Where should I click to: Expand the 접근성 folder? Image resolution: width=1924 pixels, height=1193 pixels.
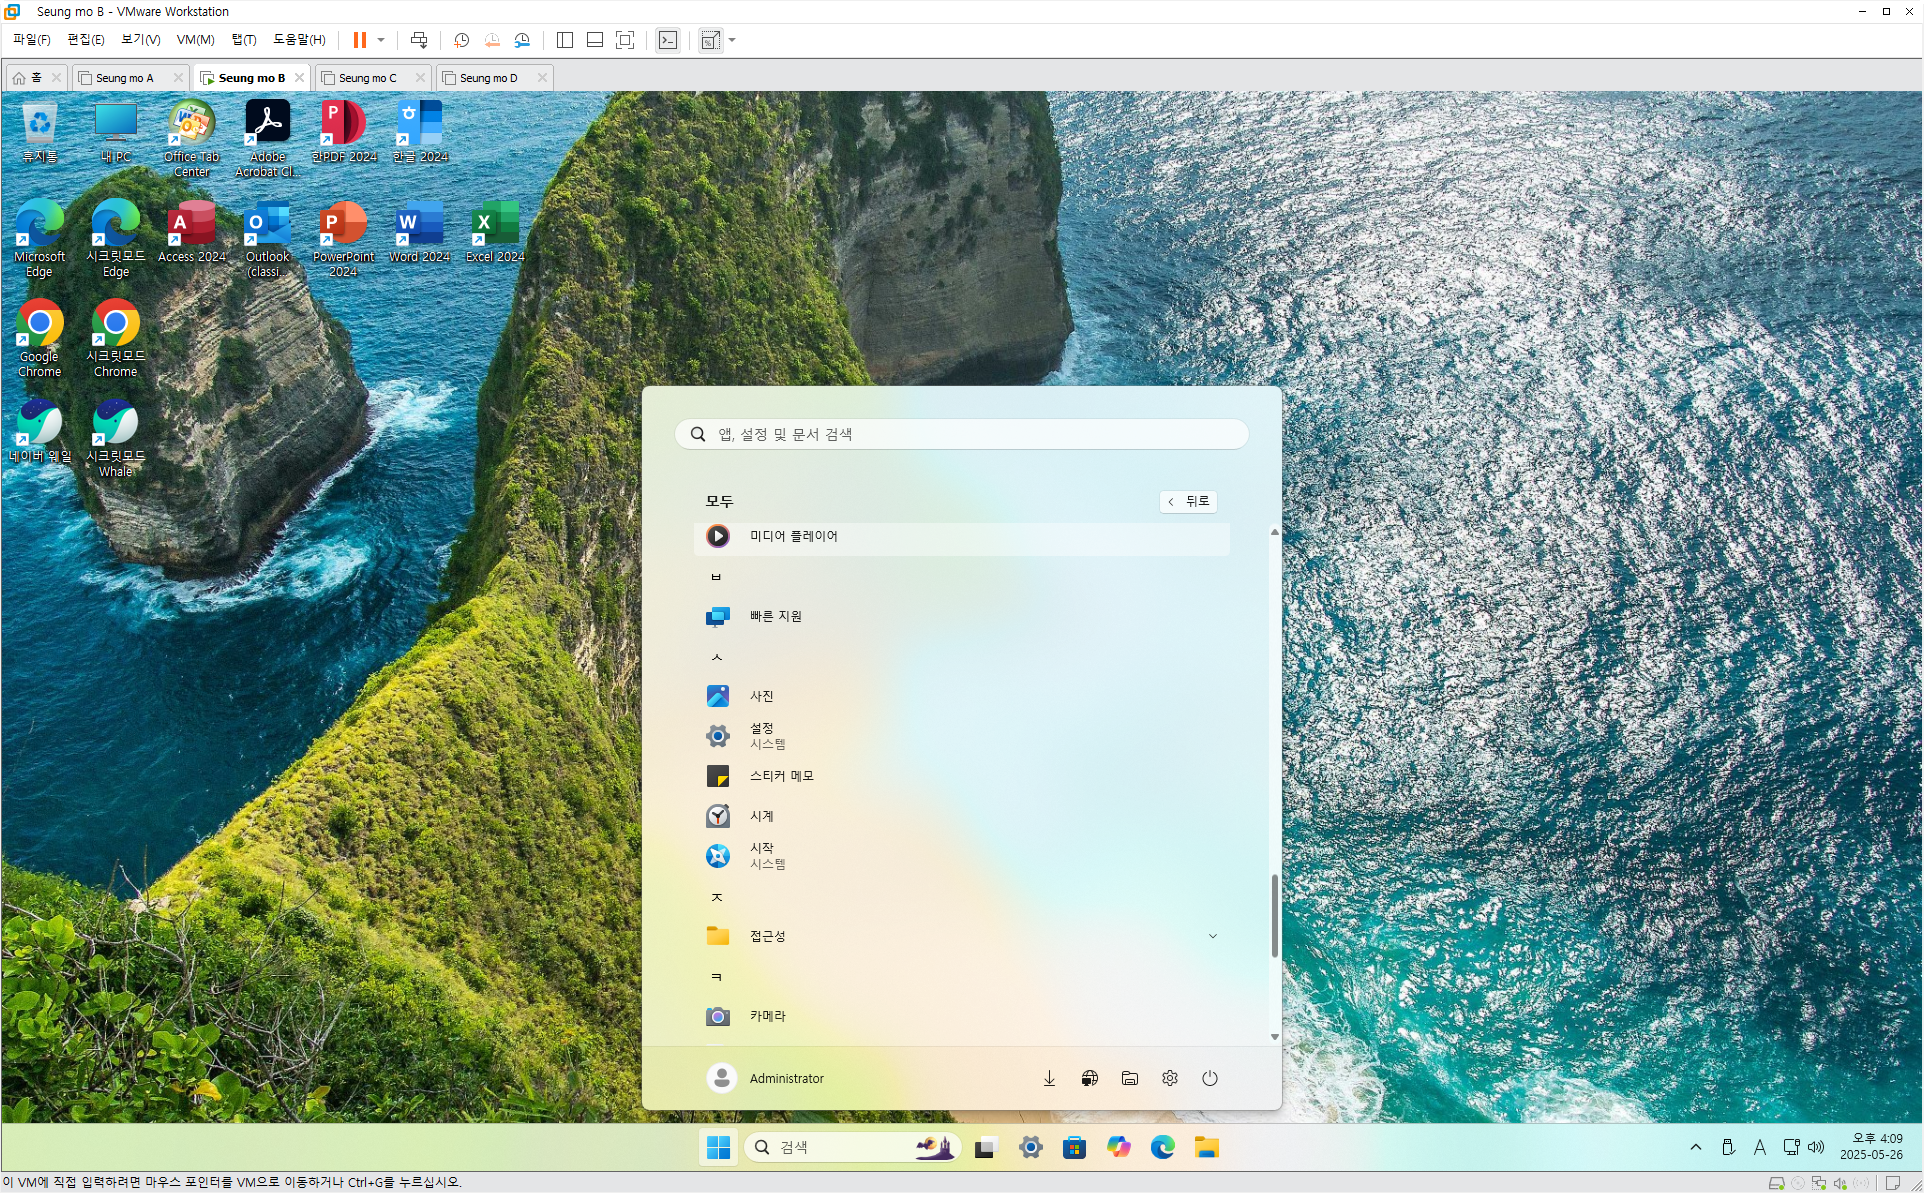click(x=1212, y=936)
